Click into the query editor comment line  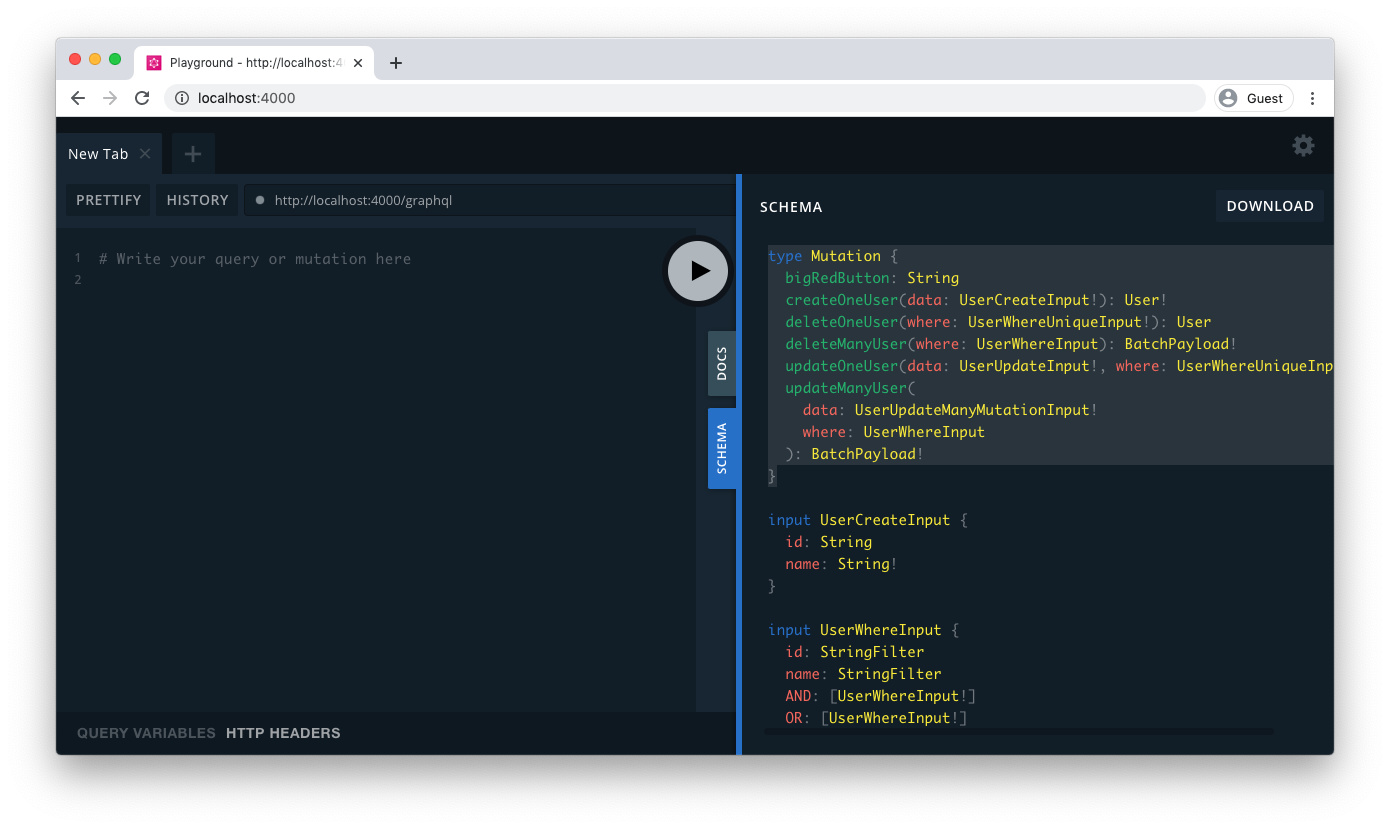pos(255,259)
